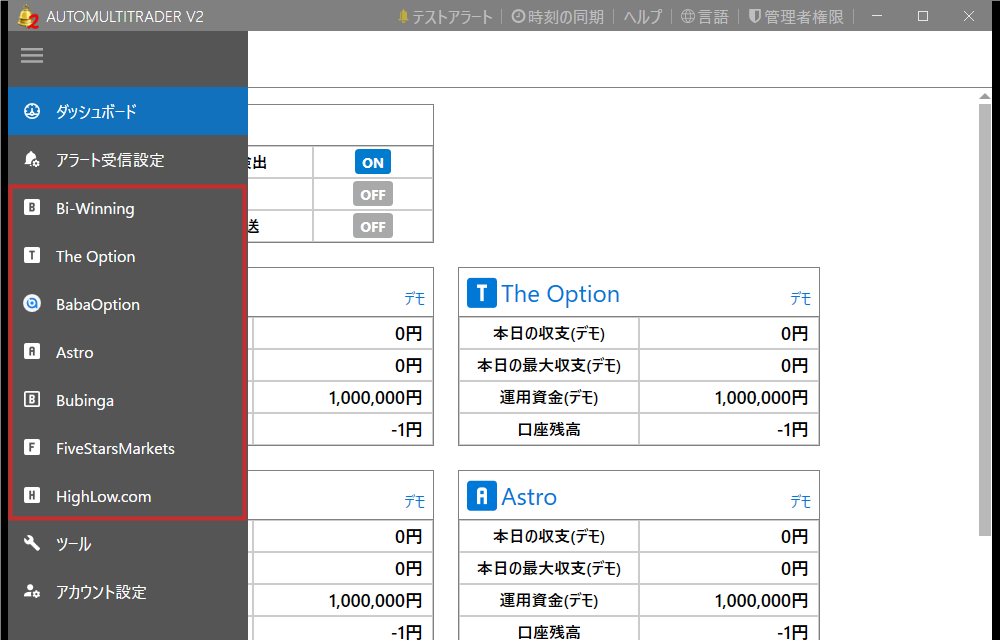Open アカウント設定 menu item

point(128,592)
